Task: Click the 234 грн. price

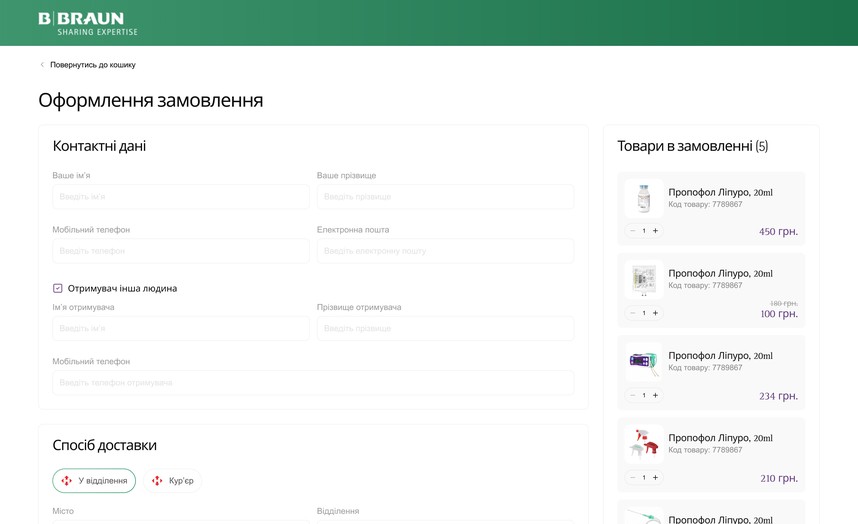Action: [778, 396]
